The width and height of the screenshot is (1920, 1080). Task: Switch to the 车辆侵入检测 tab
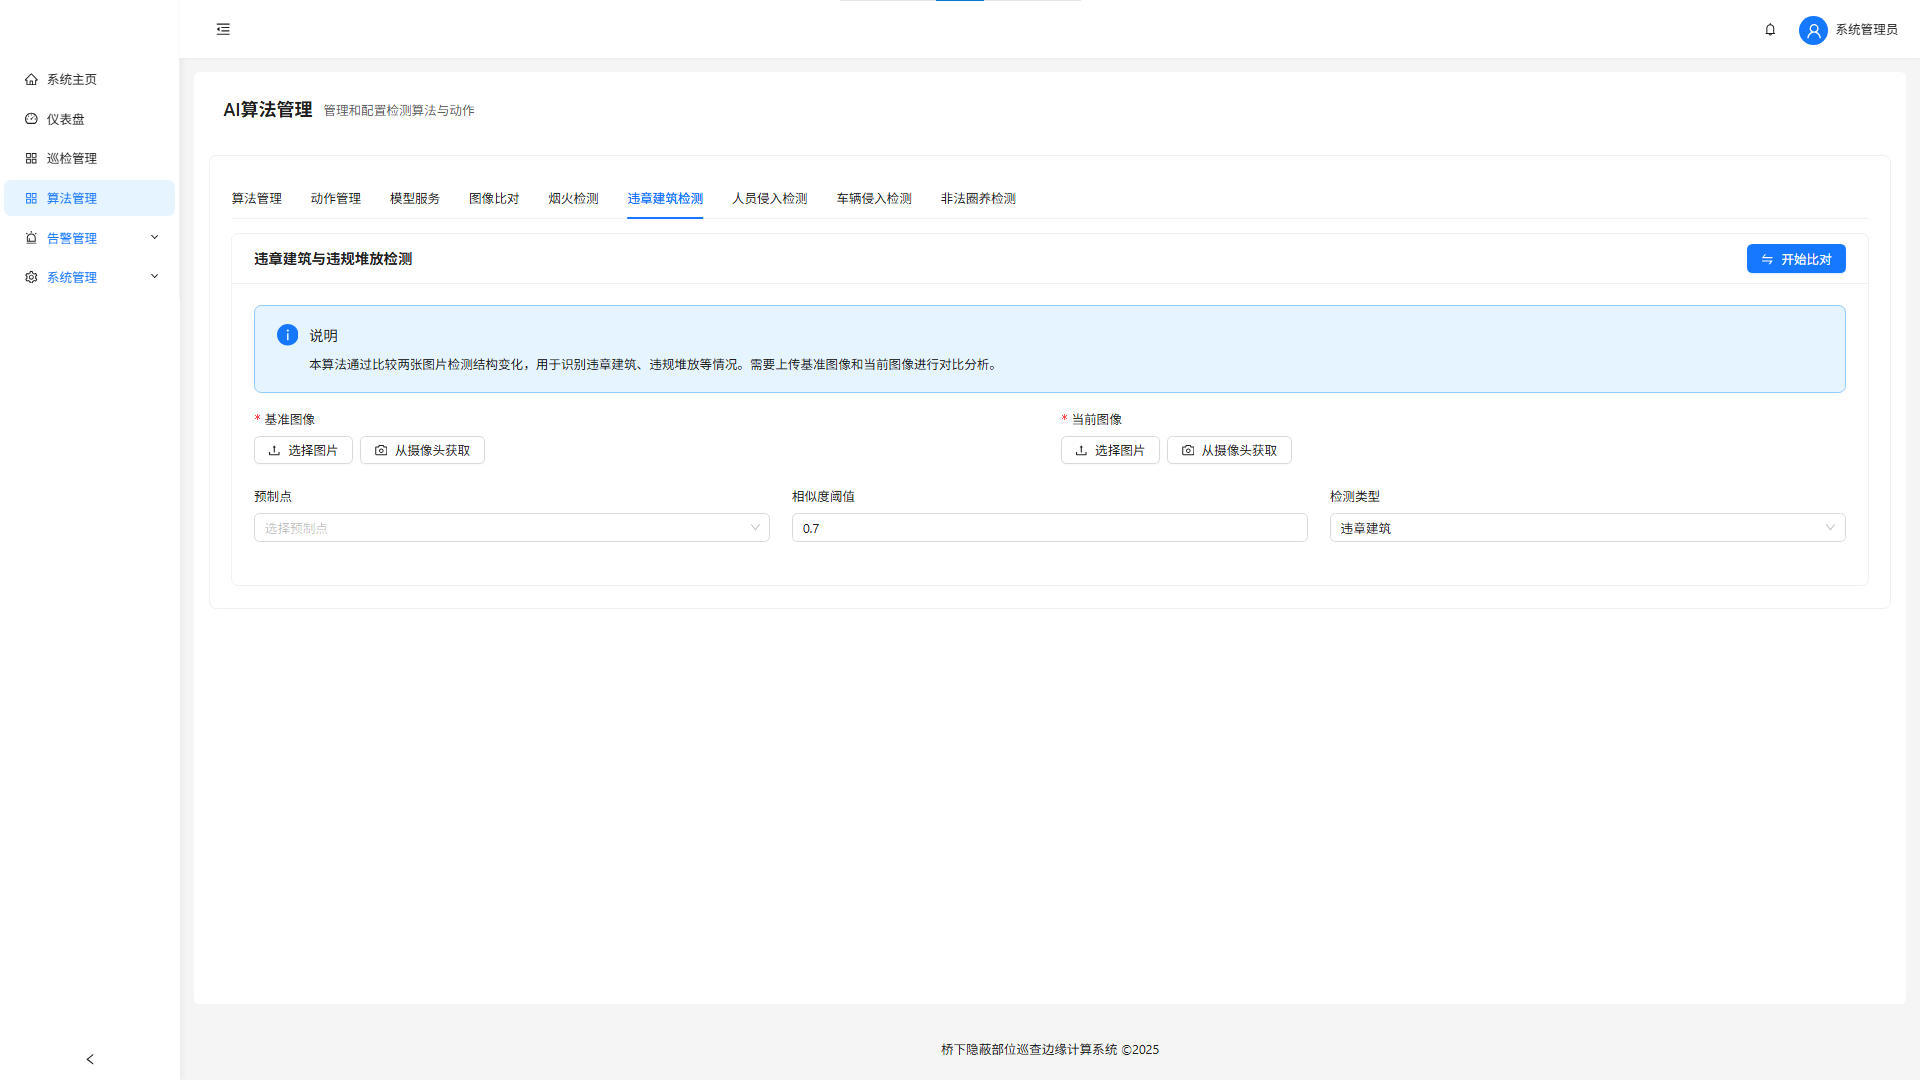(874, 198)
